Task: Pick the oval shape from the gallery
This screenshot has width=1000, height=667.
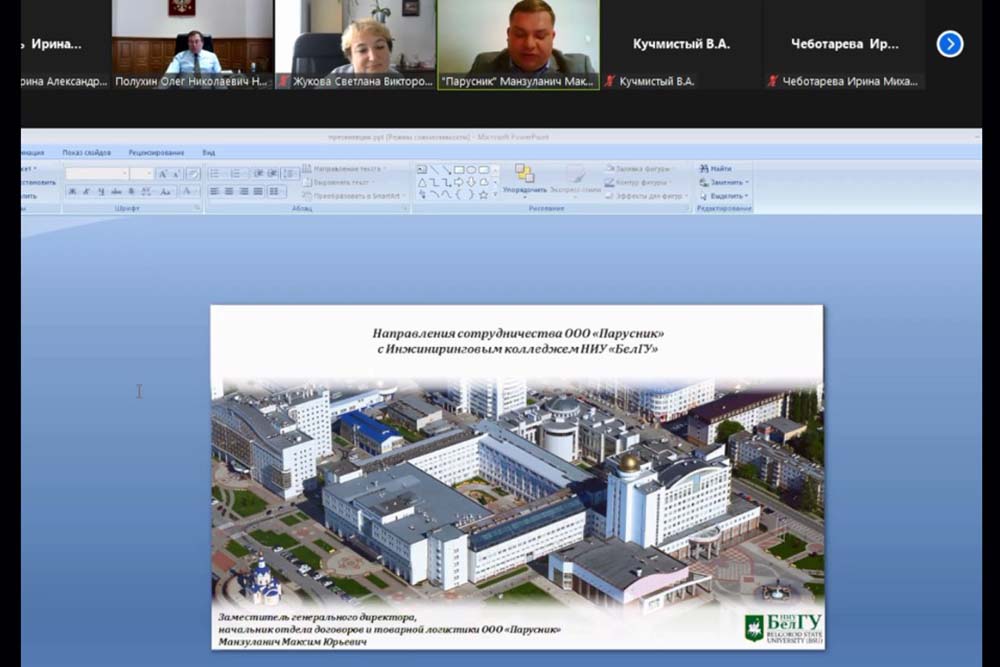Action: [470, 170]
